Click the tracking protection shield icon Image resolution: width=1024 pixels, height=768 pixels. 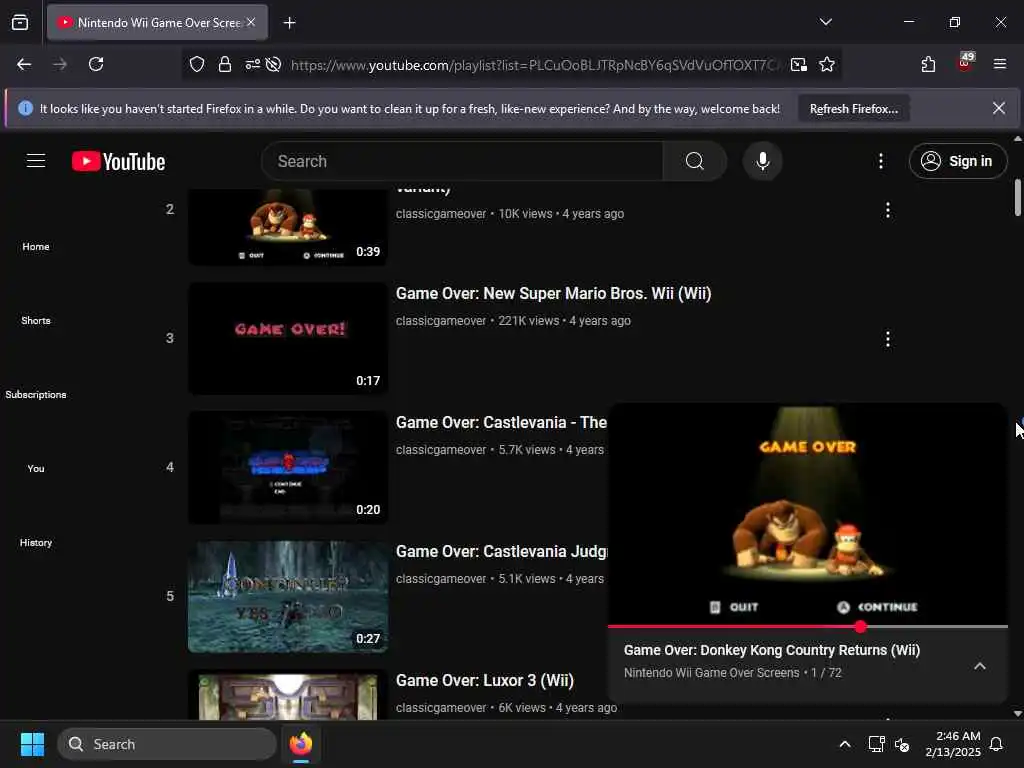(197, 64)
